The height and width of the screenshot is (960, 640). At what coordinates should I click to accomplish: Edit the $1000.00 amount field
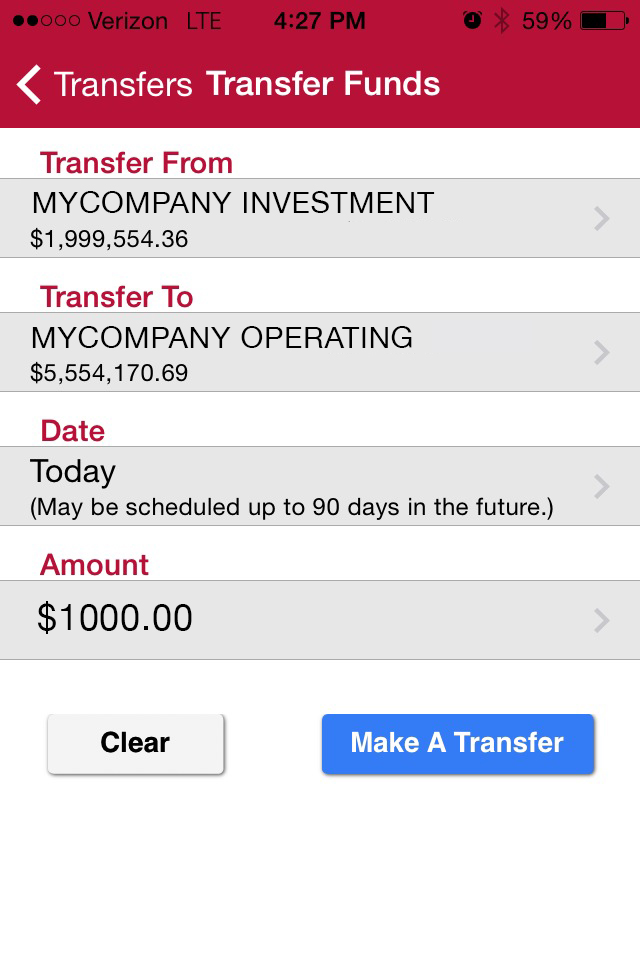click(320, 620)
